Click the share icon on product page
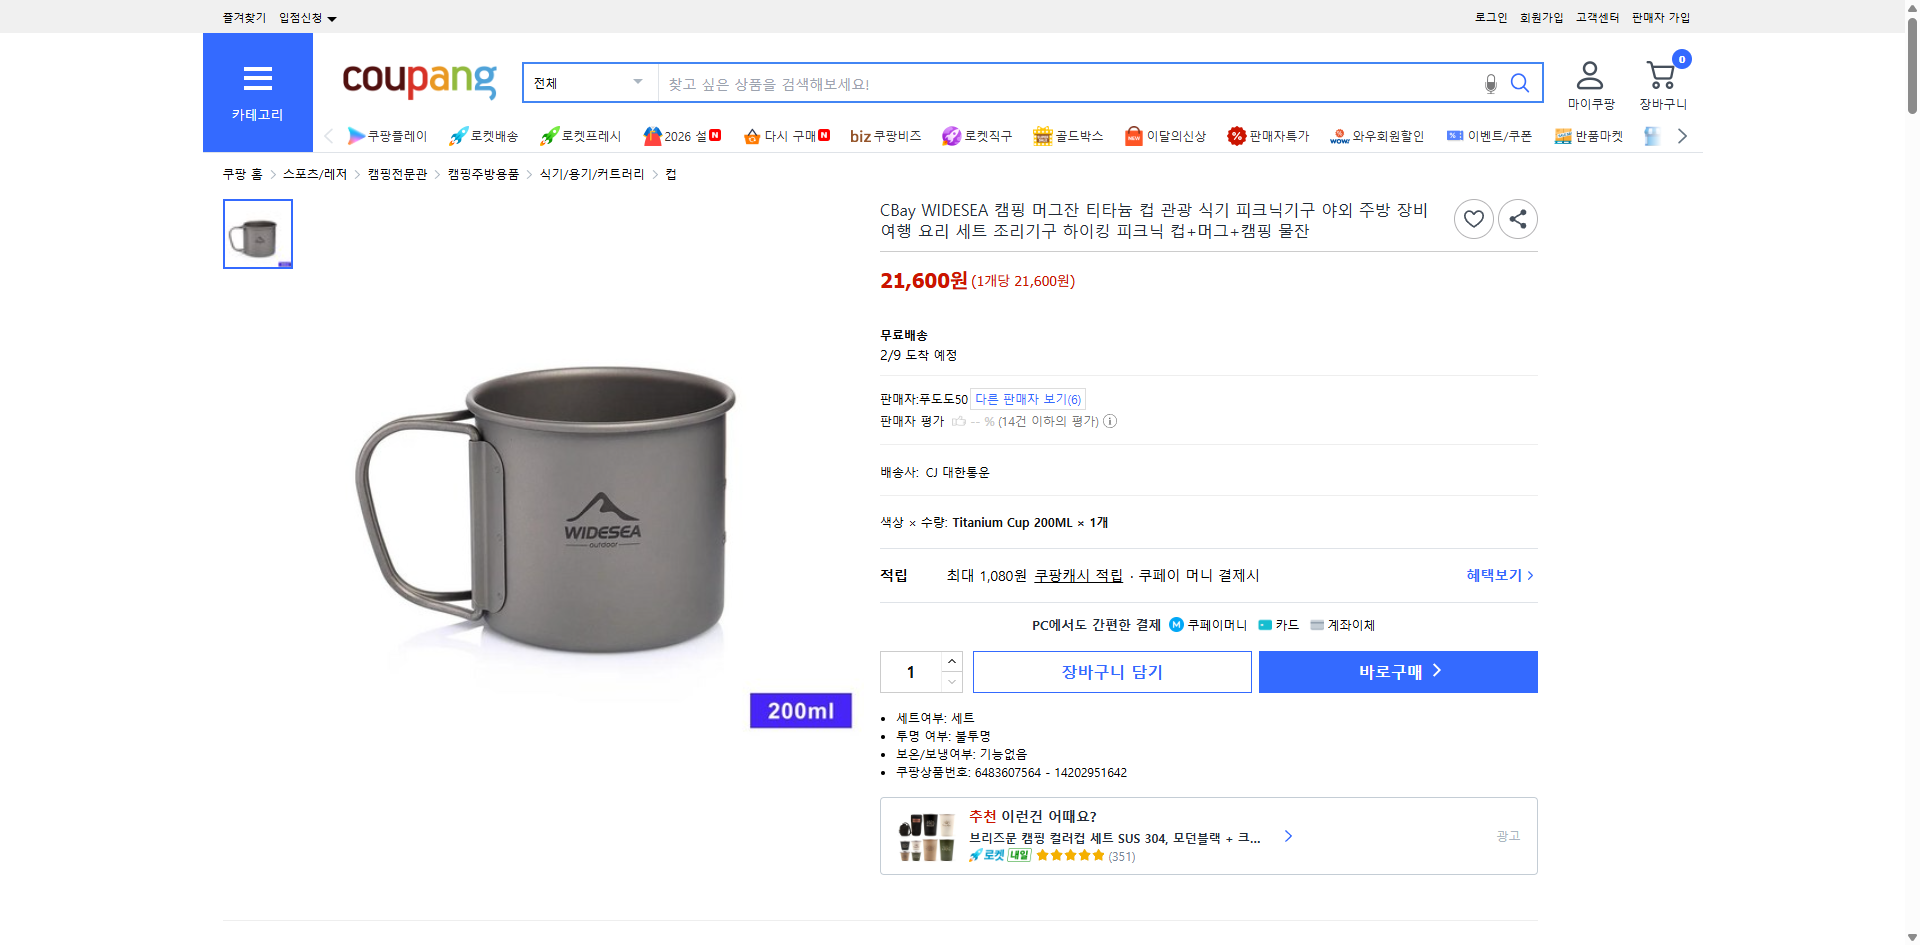The height and width of the screenshot is (945, 1920). tap(1517, 218)
